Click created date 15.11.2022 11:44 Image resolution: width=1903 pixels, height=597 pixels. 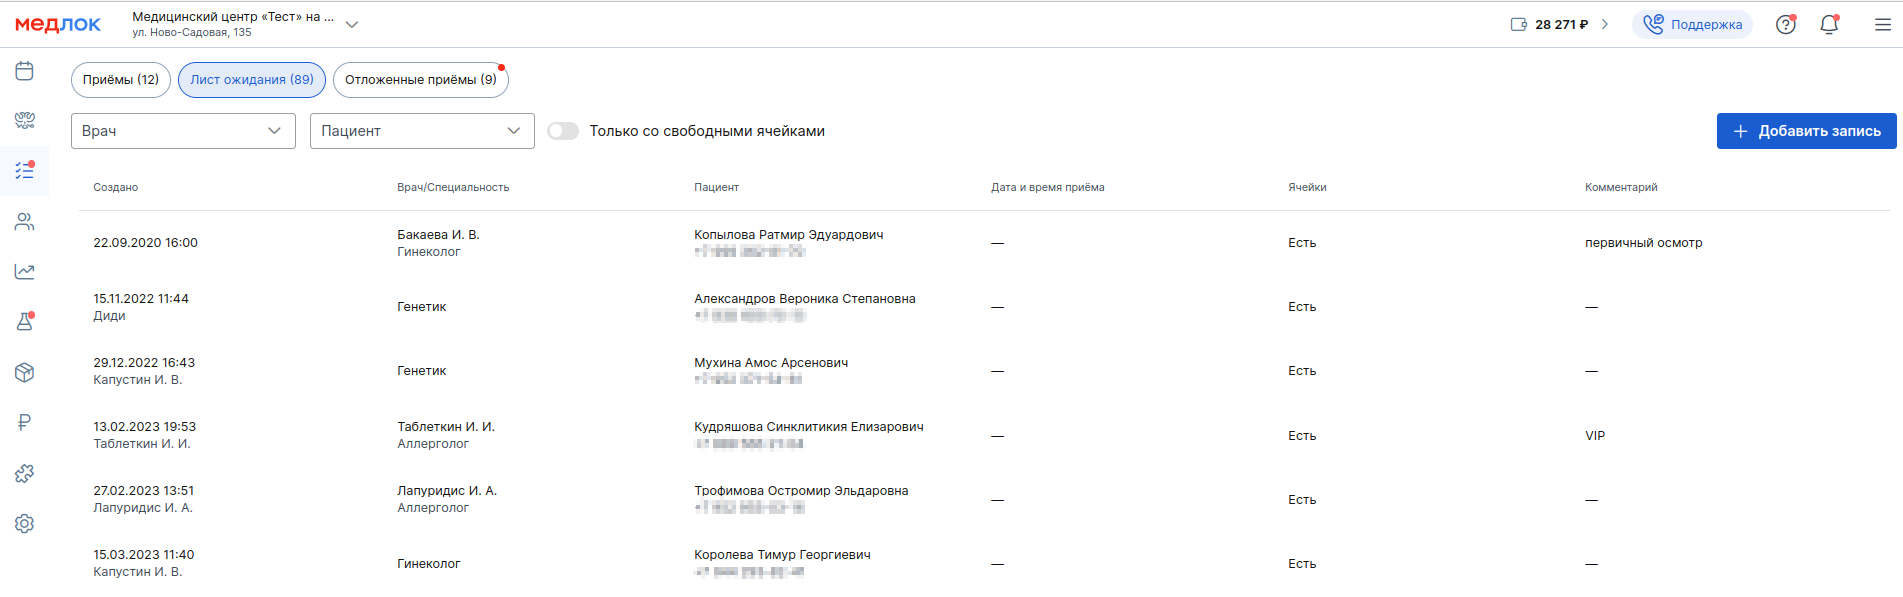[141, 299]
